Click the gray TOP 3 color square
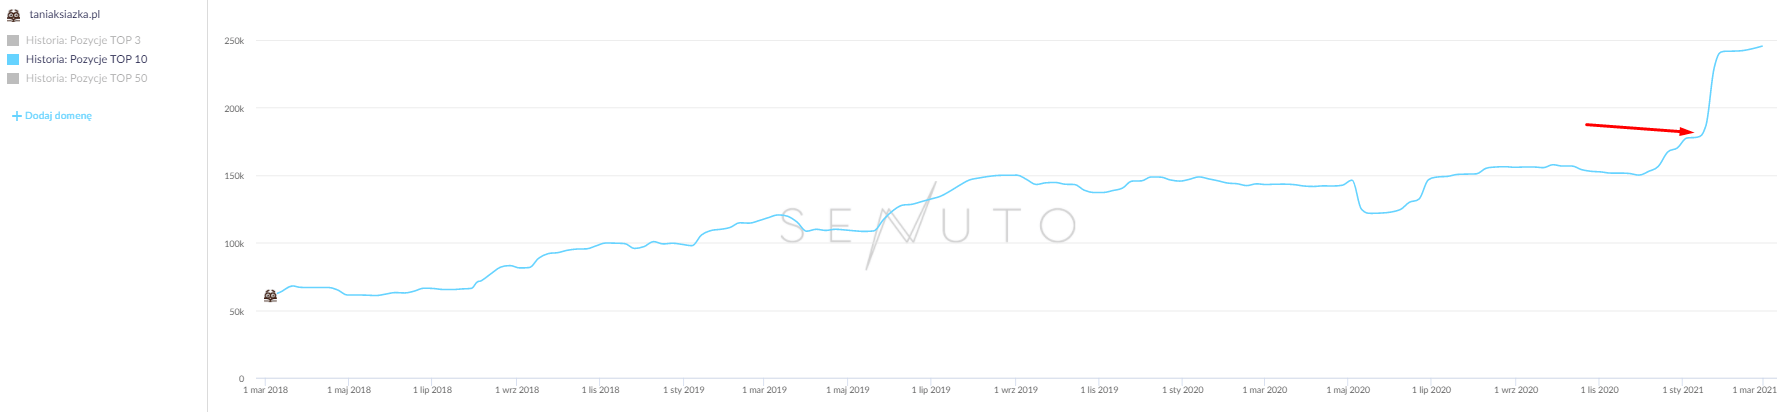This screenshot has width=1792, height=412. coord(13,41)
